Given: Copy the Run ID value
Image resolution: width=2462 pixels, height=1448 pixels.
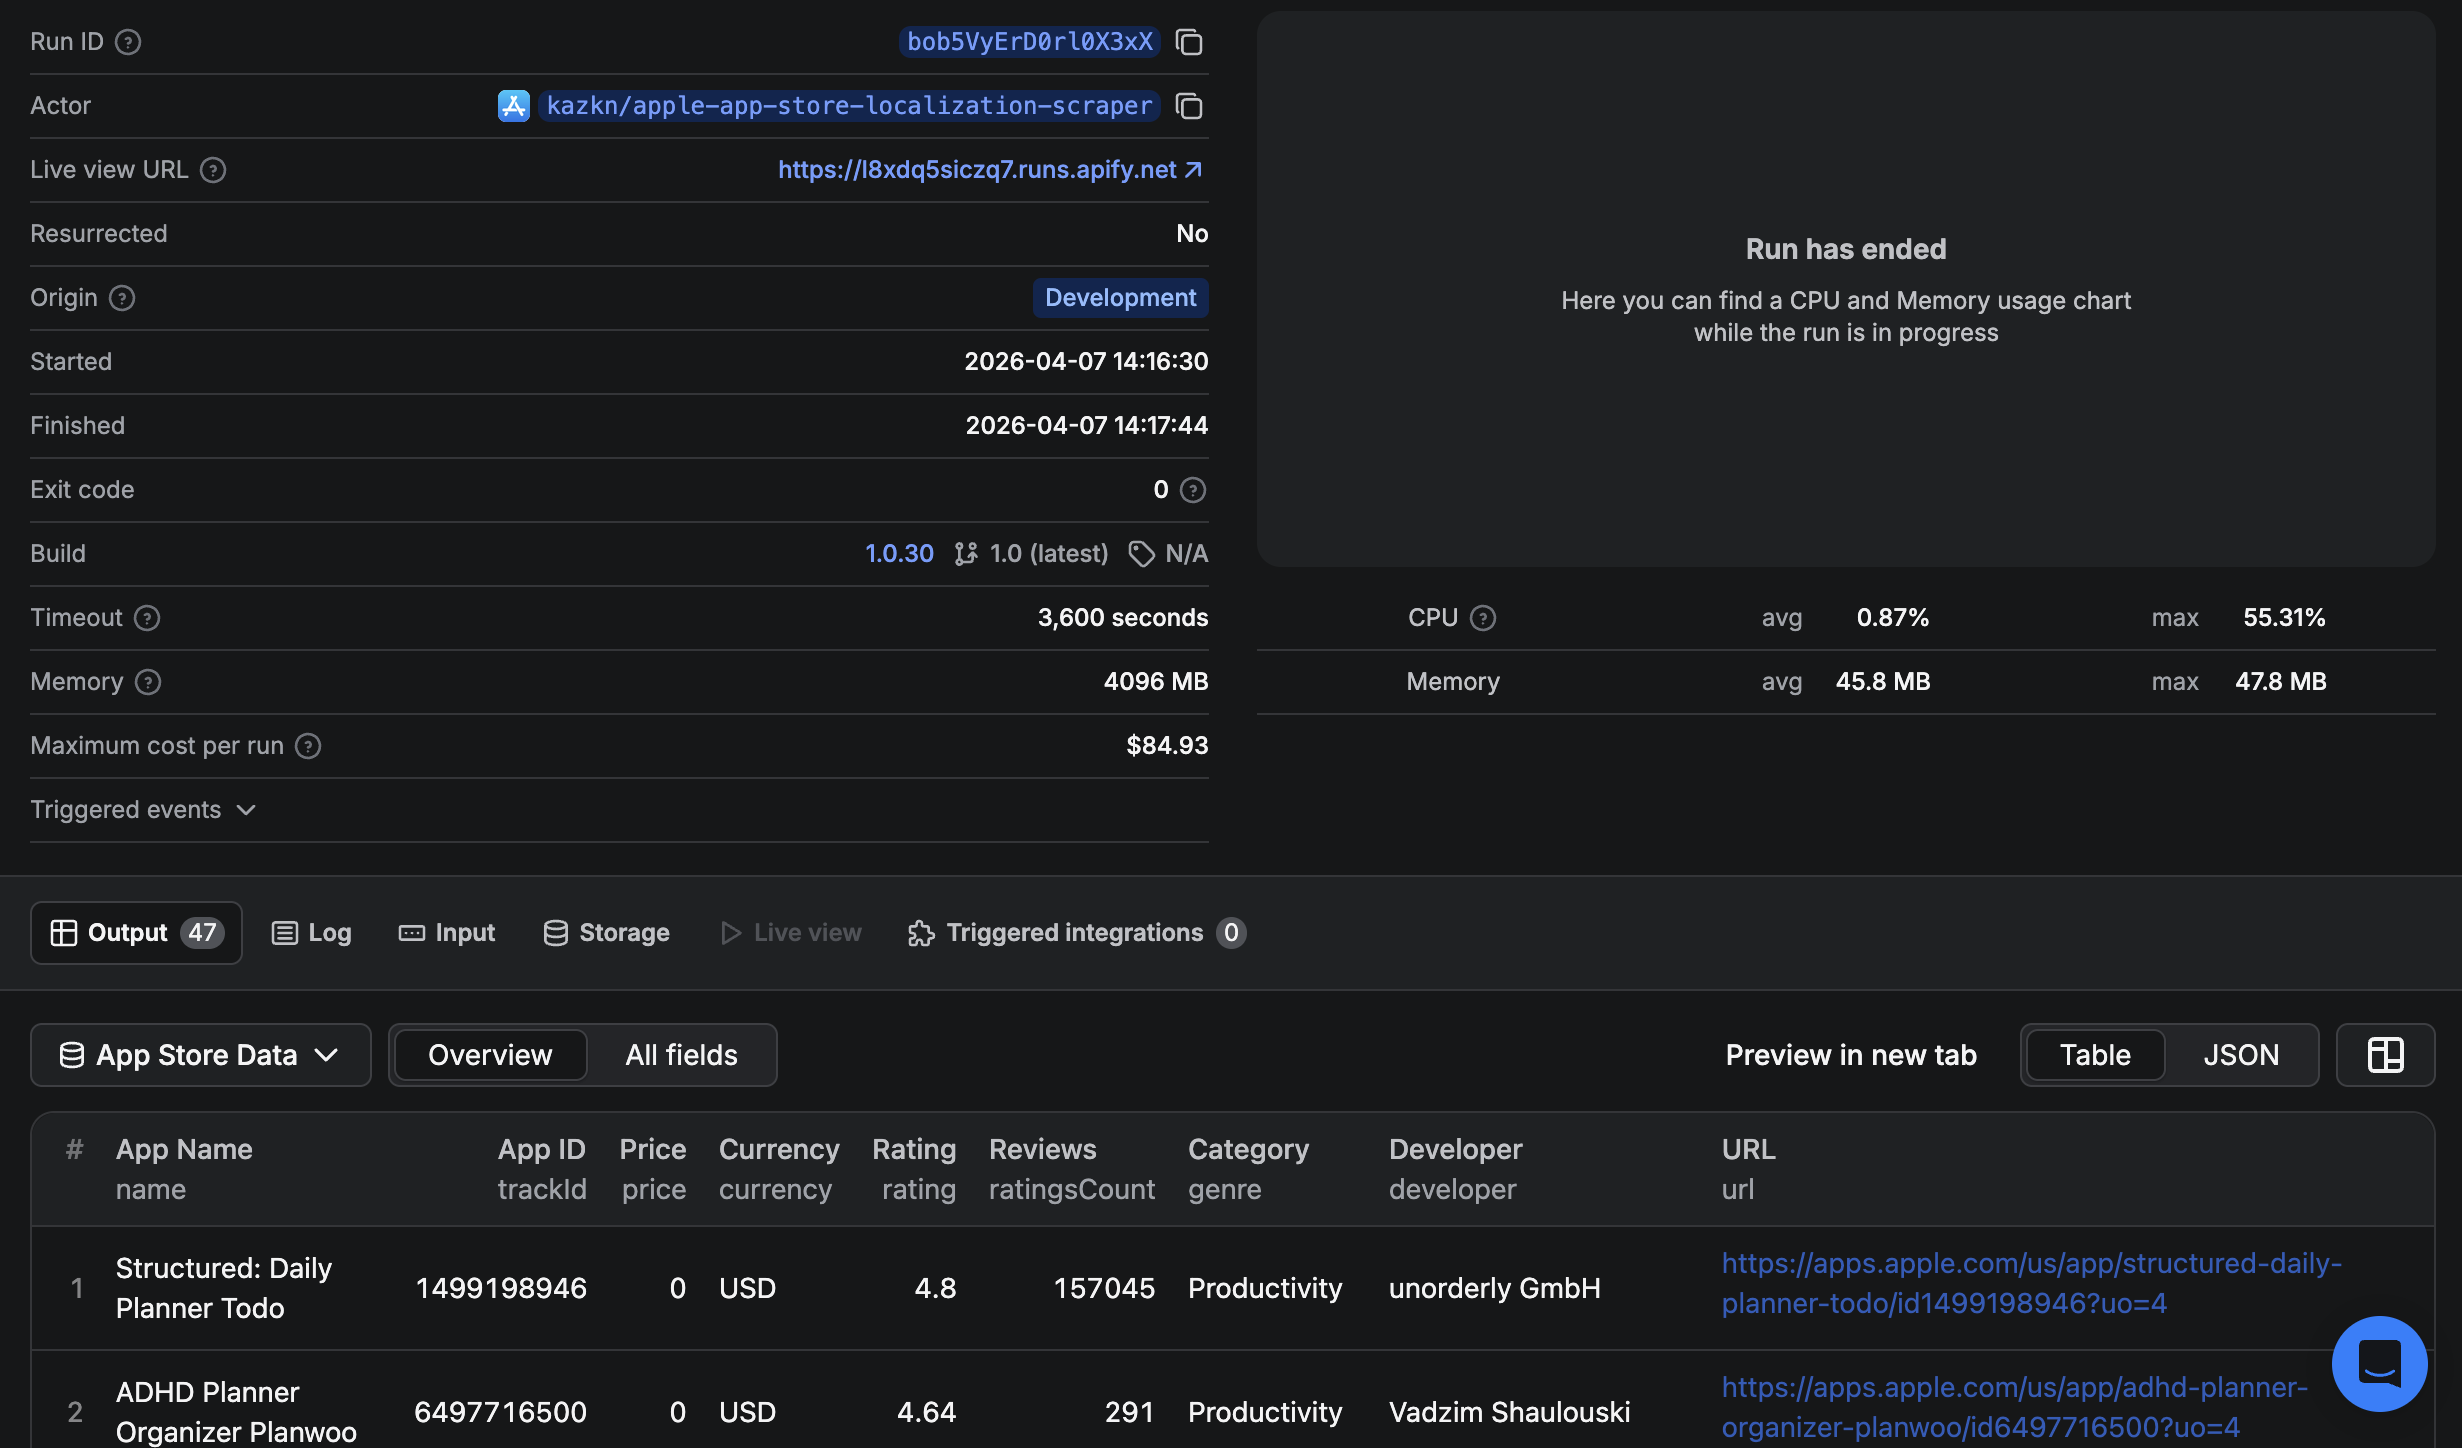Looking at the screenshot, I should [1189, 42].
